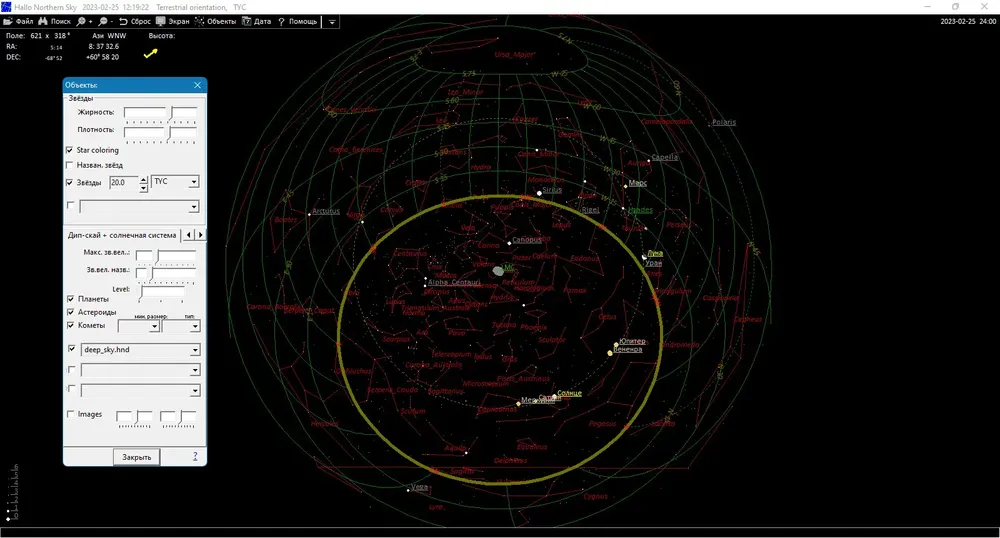
Task: Enable the Назван. звёзд checkbox
Action: point(70,165)
